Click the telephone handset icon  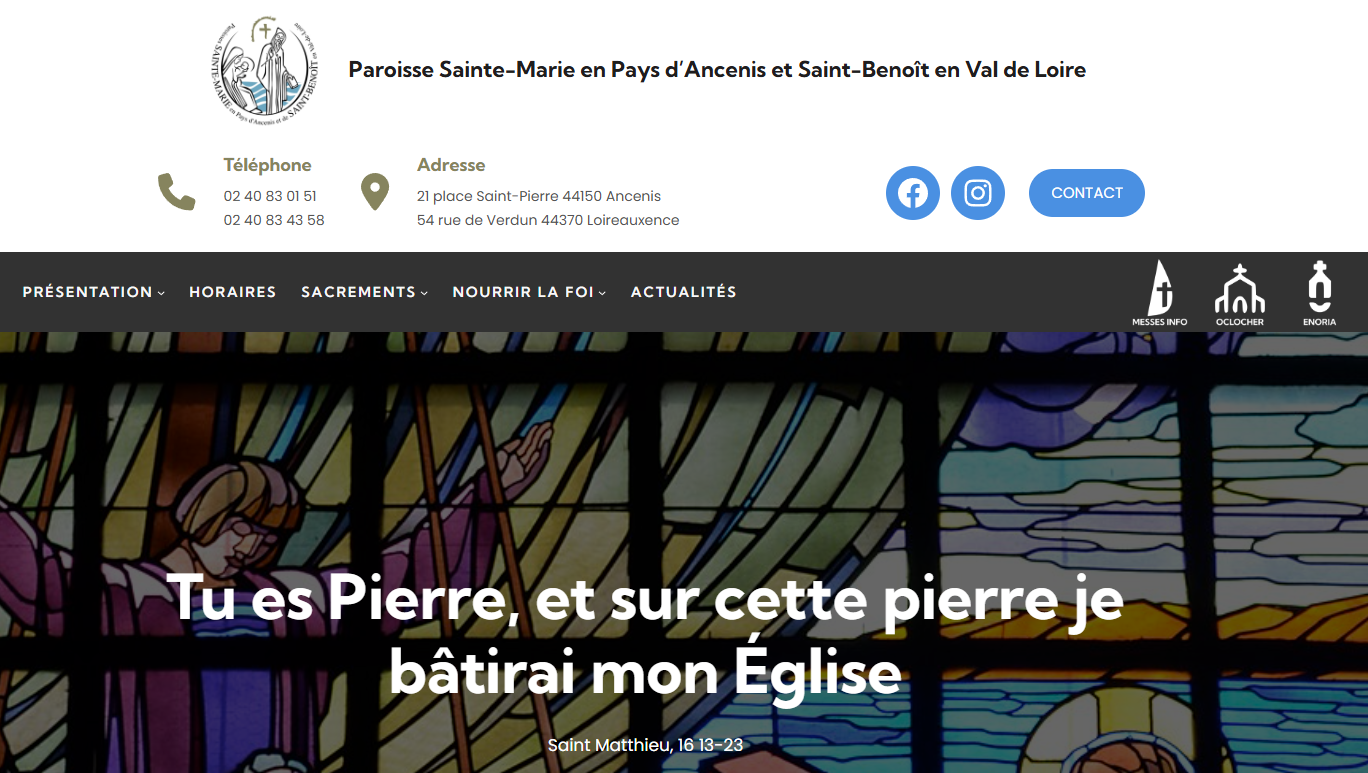tap(177, 192)
